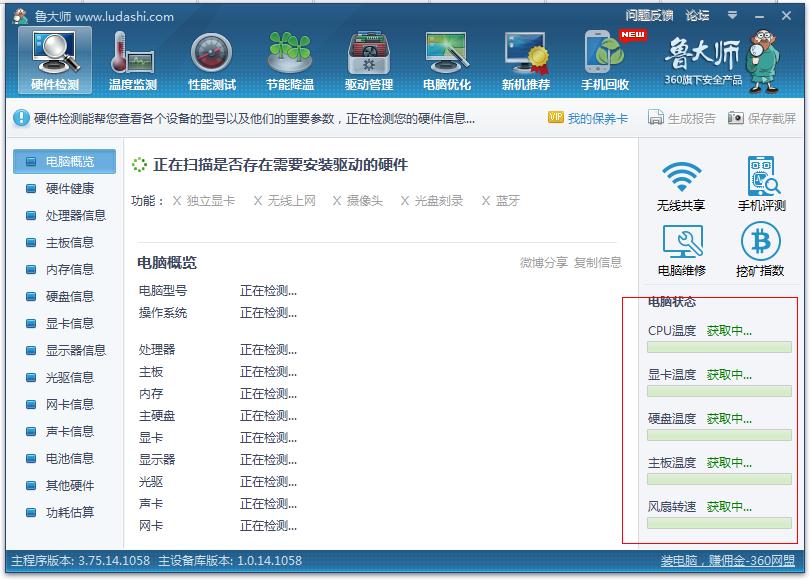Screen dimensions: 810x580
Task: Open the 挖矿指数 mining index panel
Action: pyautogui.click(x=762, y=250)
